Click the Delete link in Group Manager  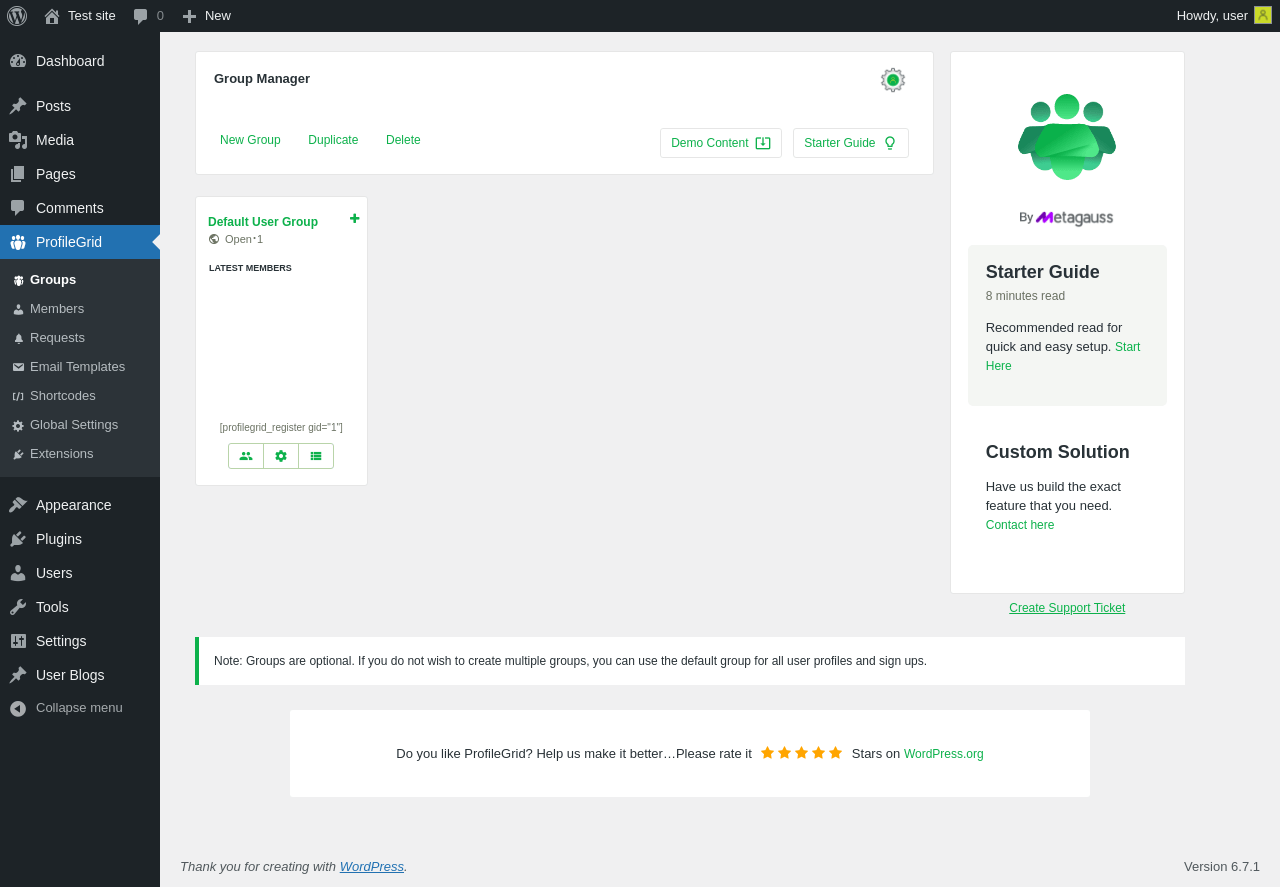(403, 140)
